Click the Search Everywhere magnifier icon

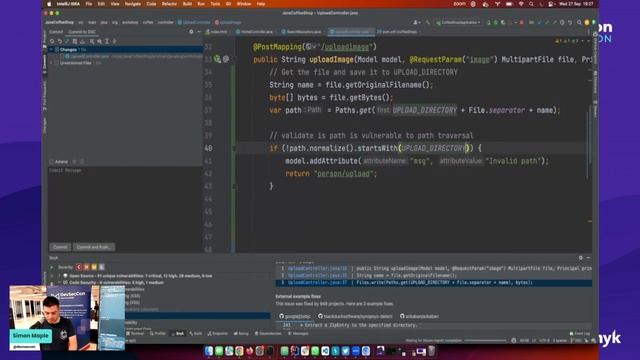pos(579,22)
